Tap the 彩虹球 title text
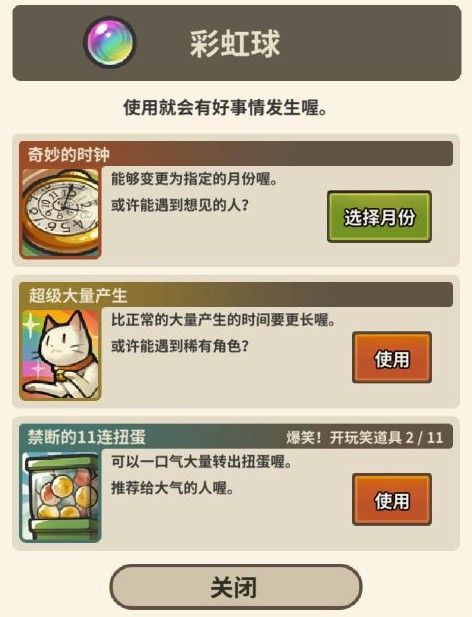The width and height of the screenshot is (472, 617). point(235,43)
